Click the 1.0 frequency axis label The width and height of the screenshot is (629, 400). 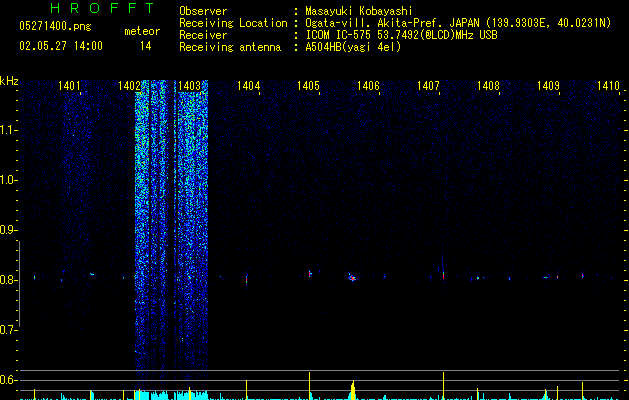(8, 180)
